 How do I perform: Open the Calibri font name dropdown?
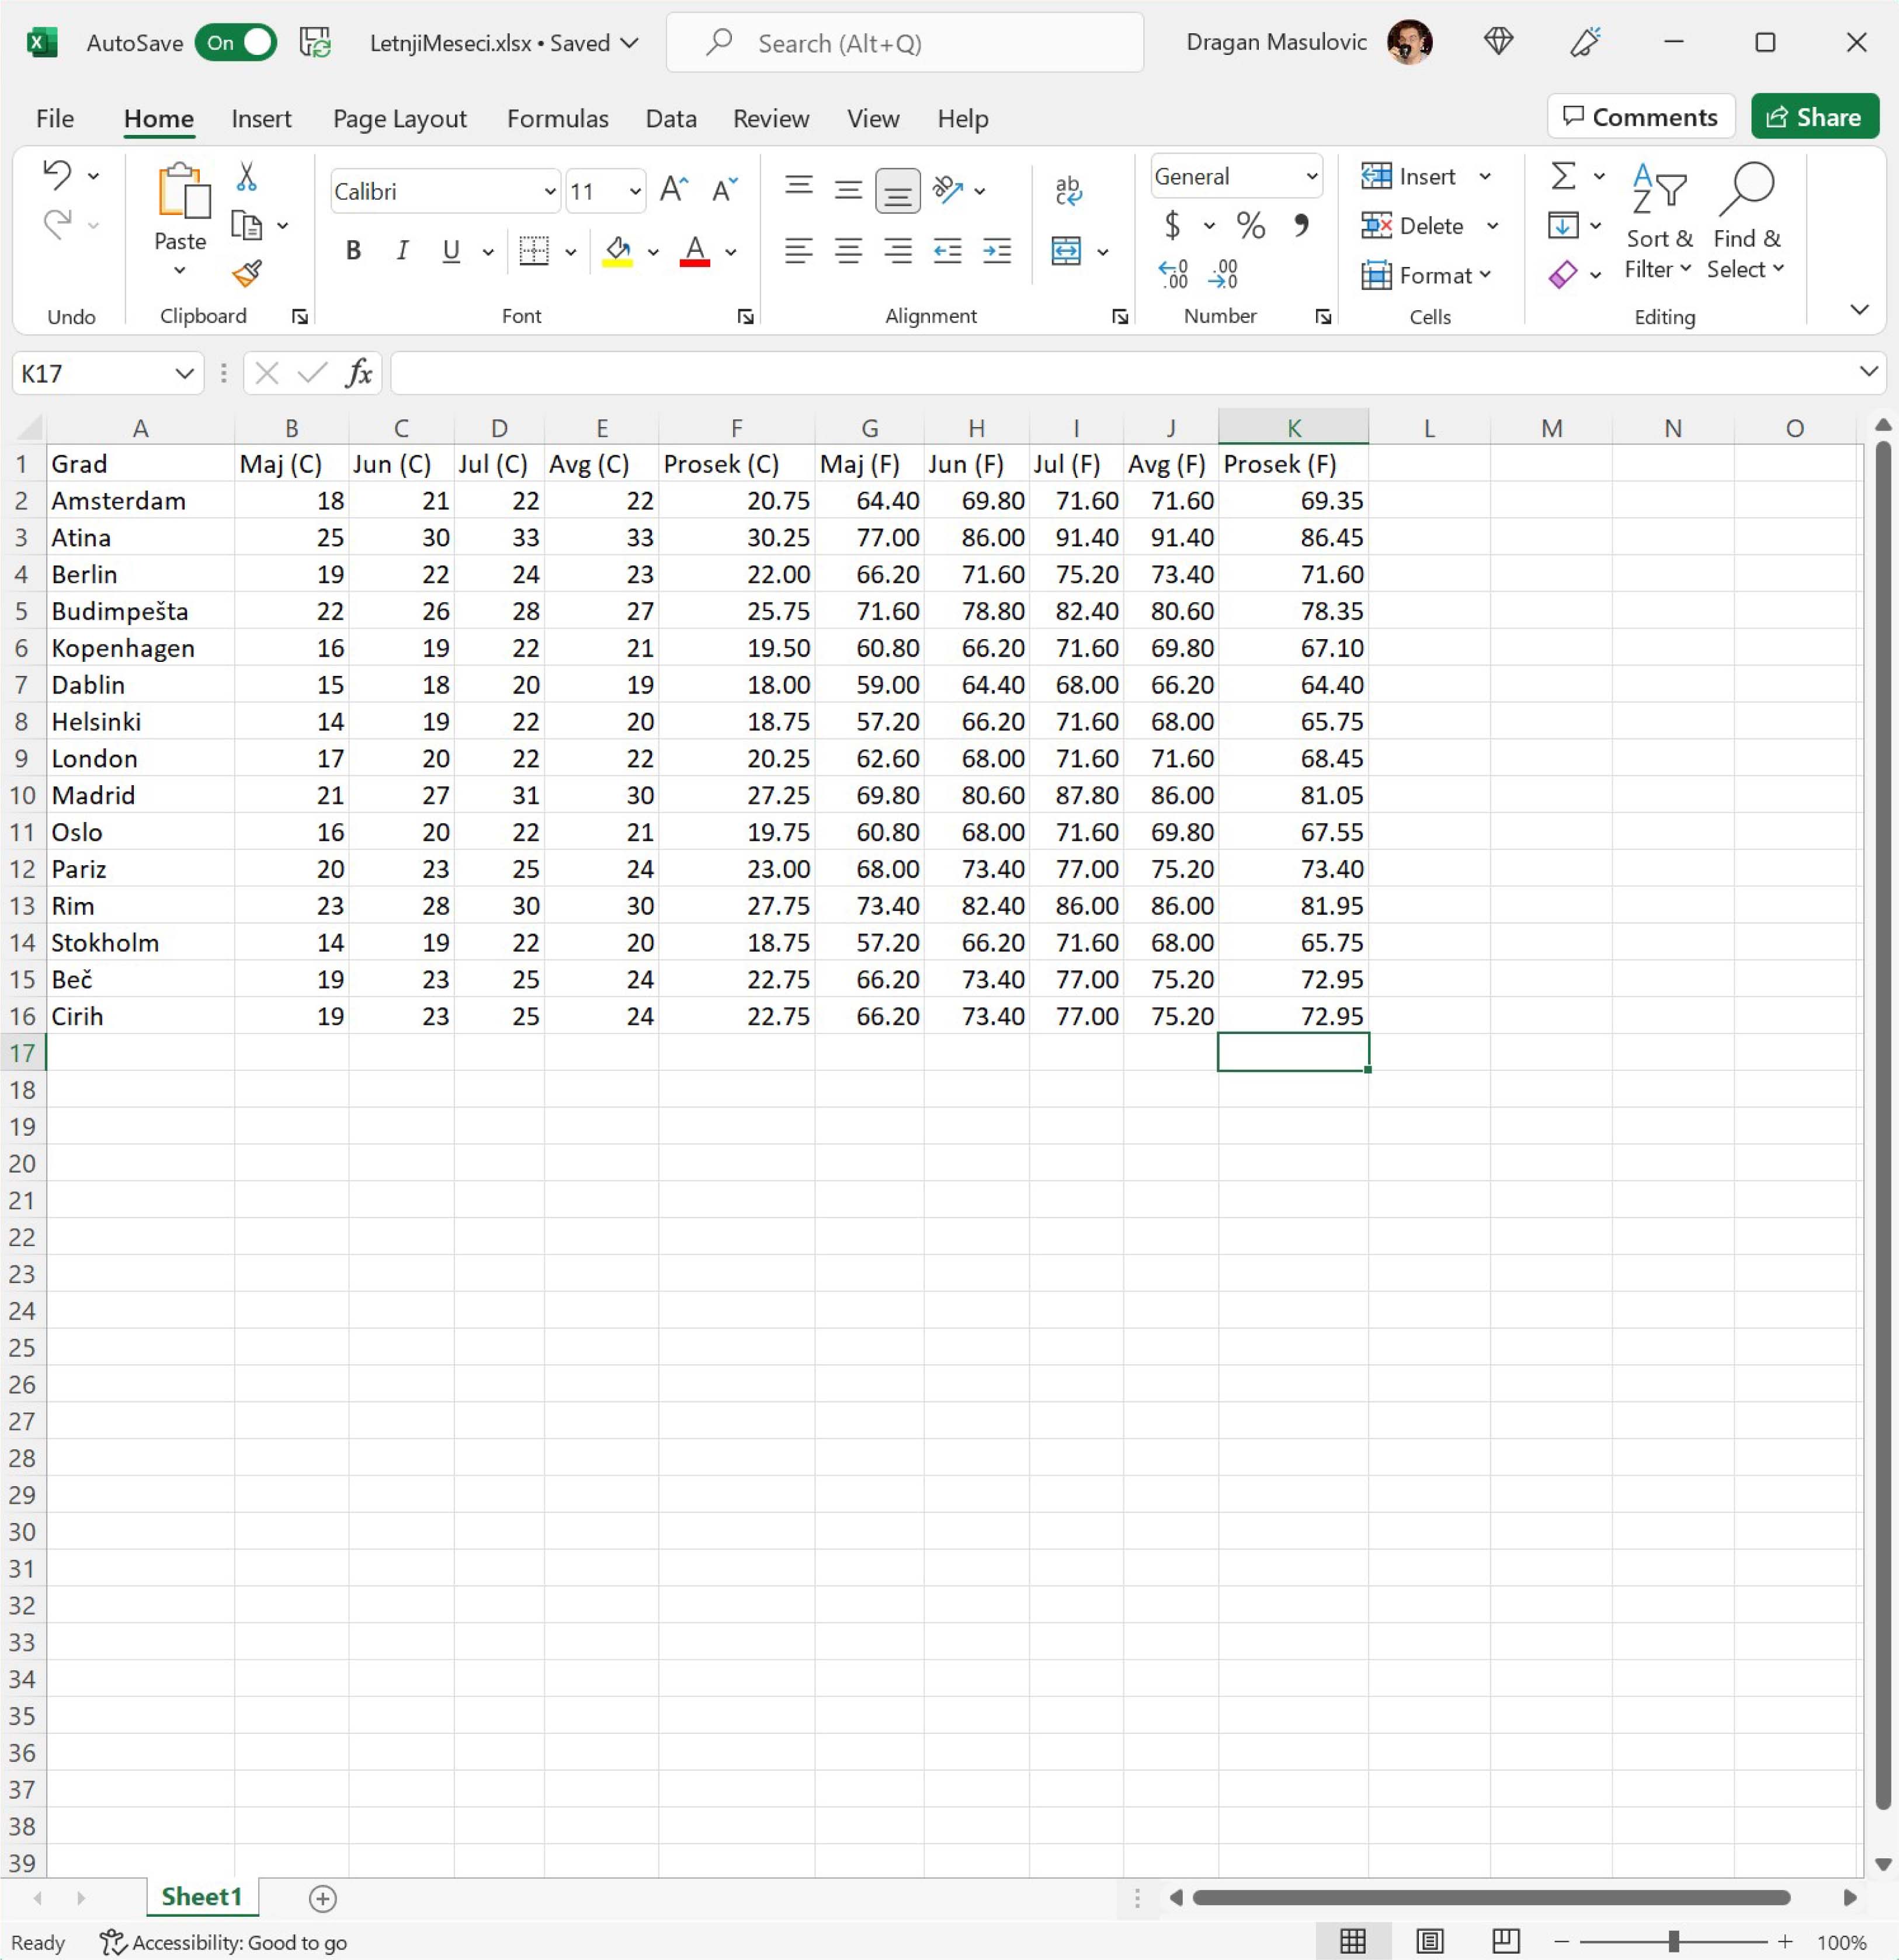(549, 191)
